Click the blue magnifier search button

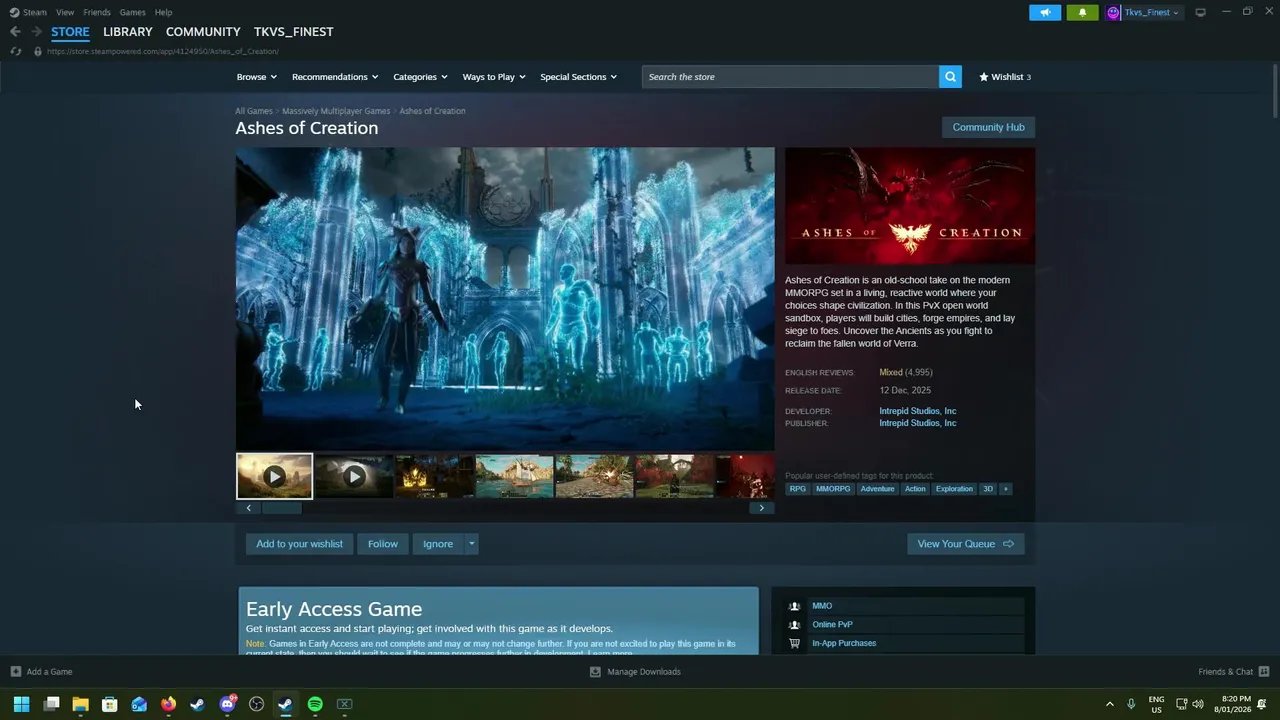(x=950, y=77)
